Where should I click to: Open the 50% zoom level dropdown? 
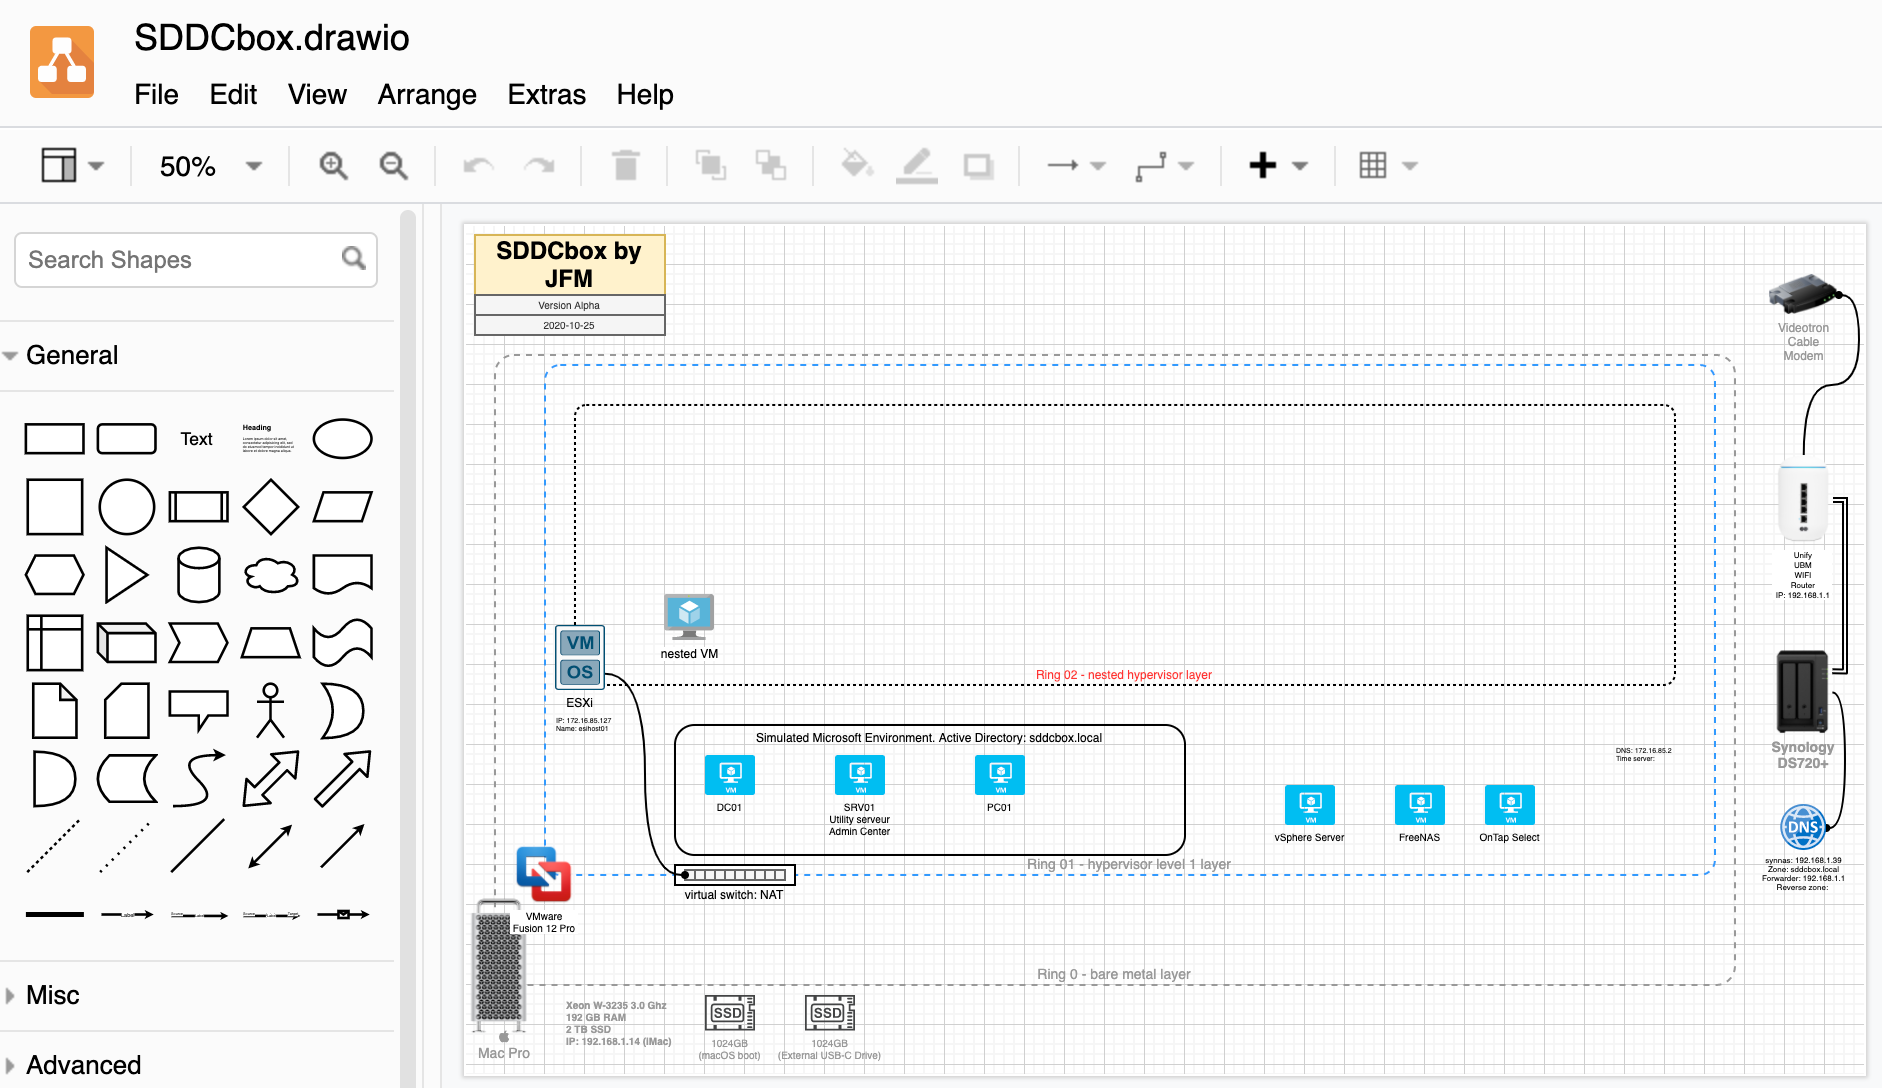click(211, 166)
